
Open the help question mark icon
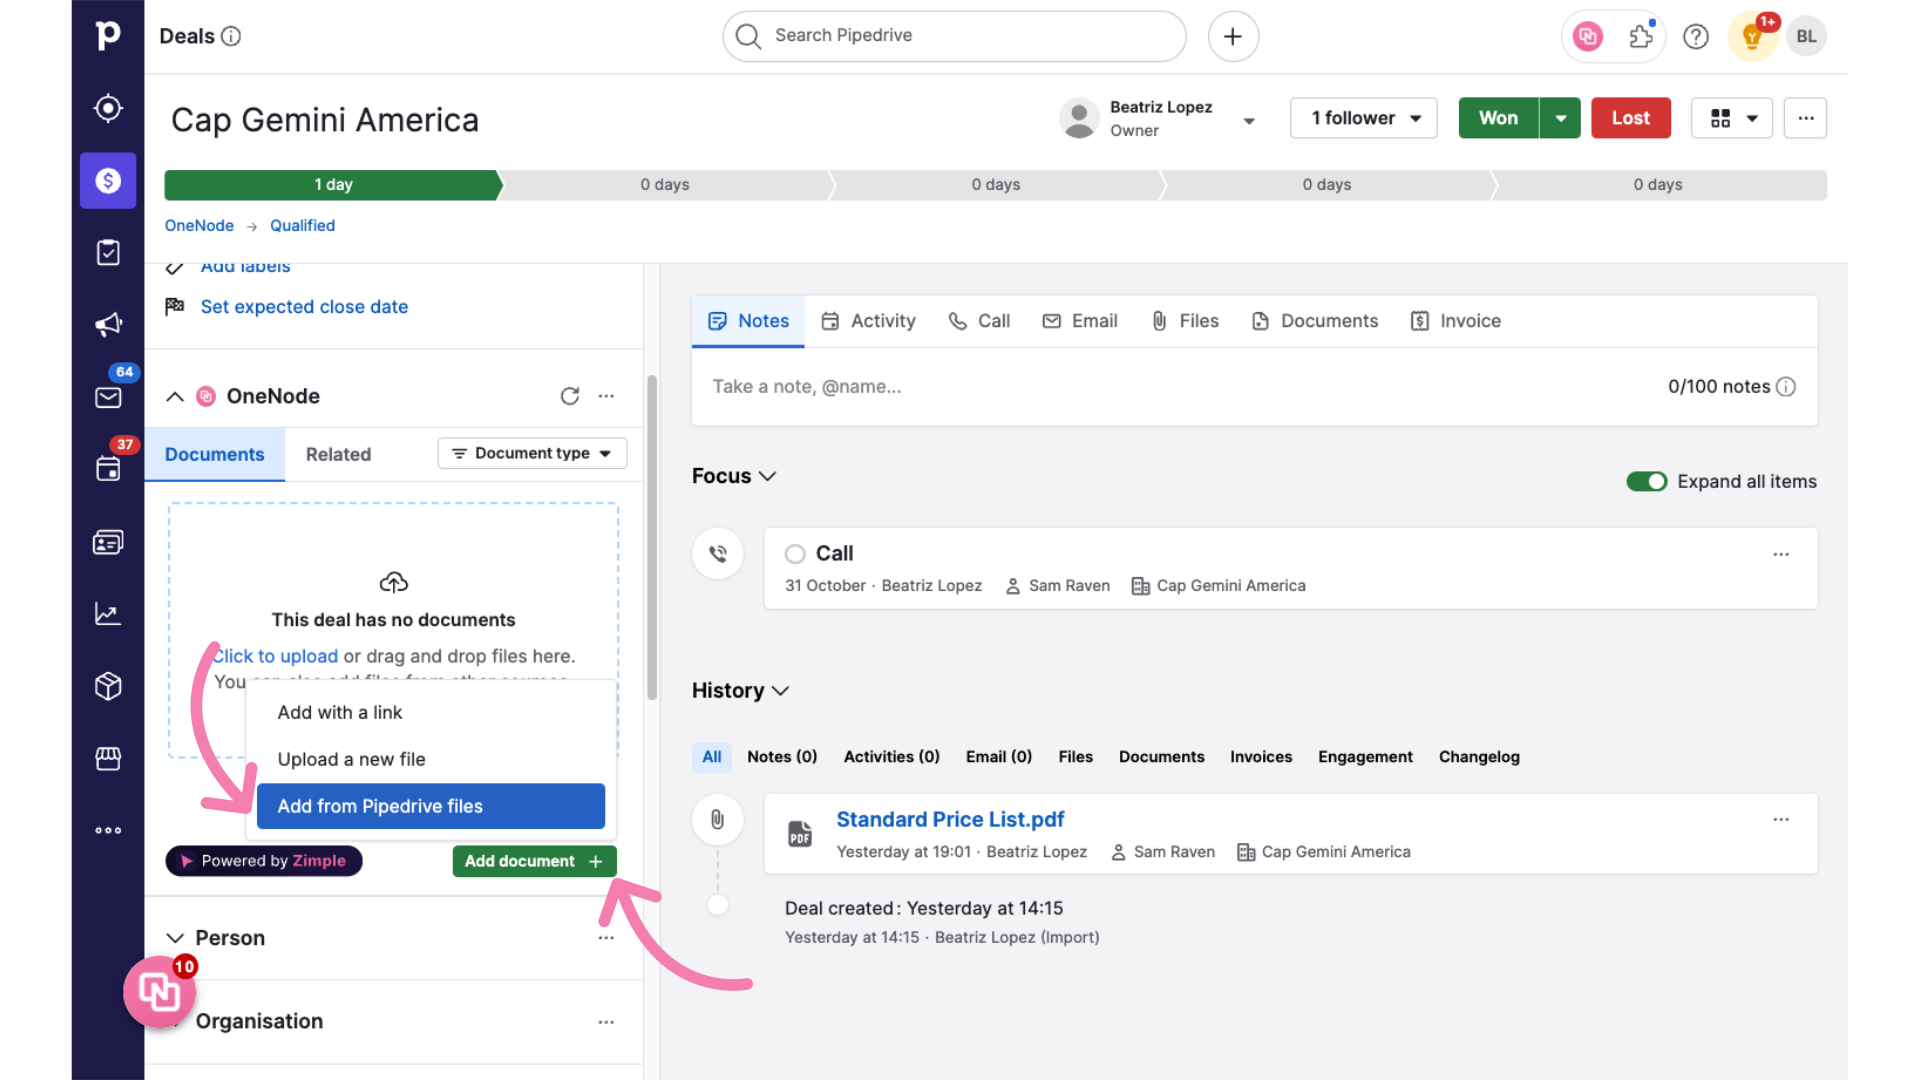(x=1696, y=37)
